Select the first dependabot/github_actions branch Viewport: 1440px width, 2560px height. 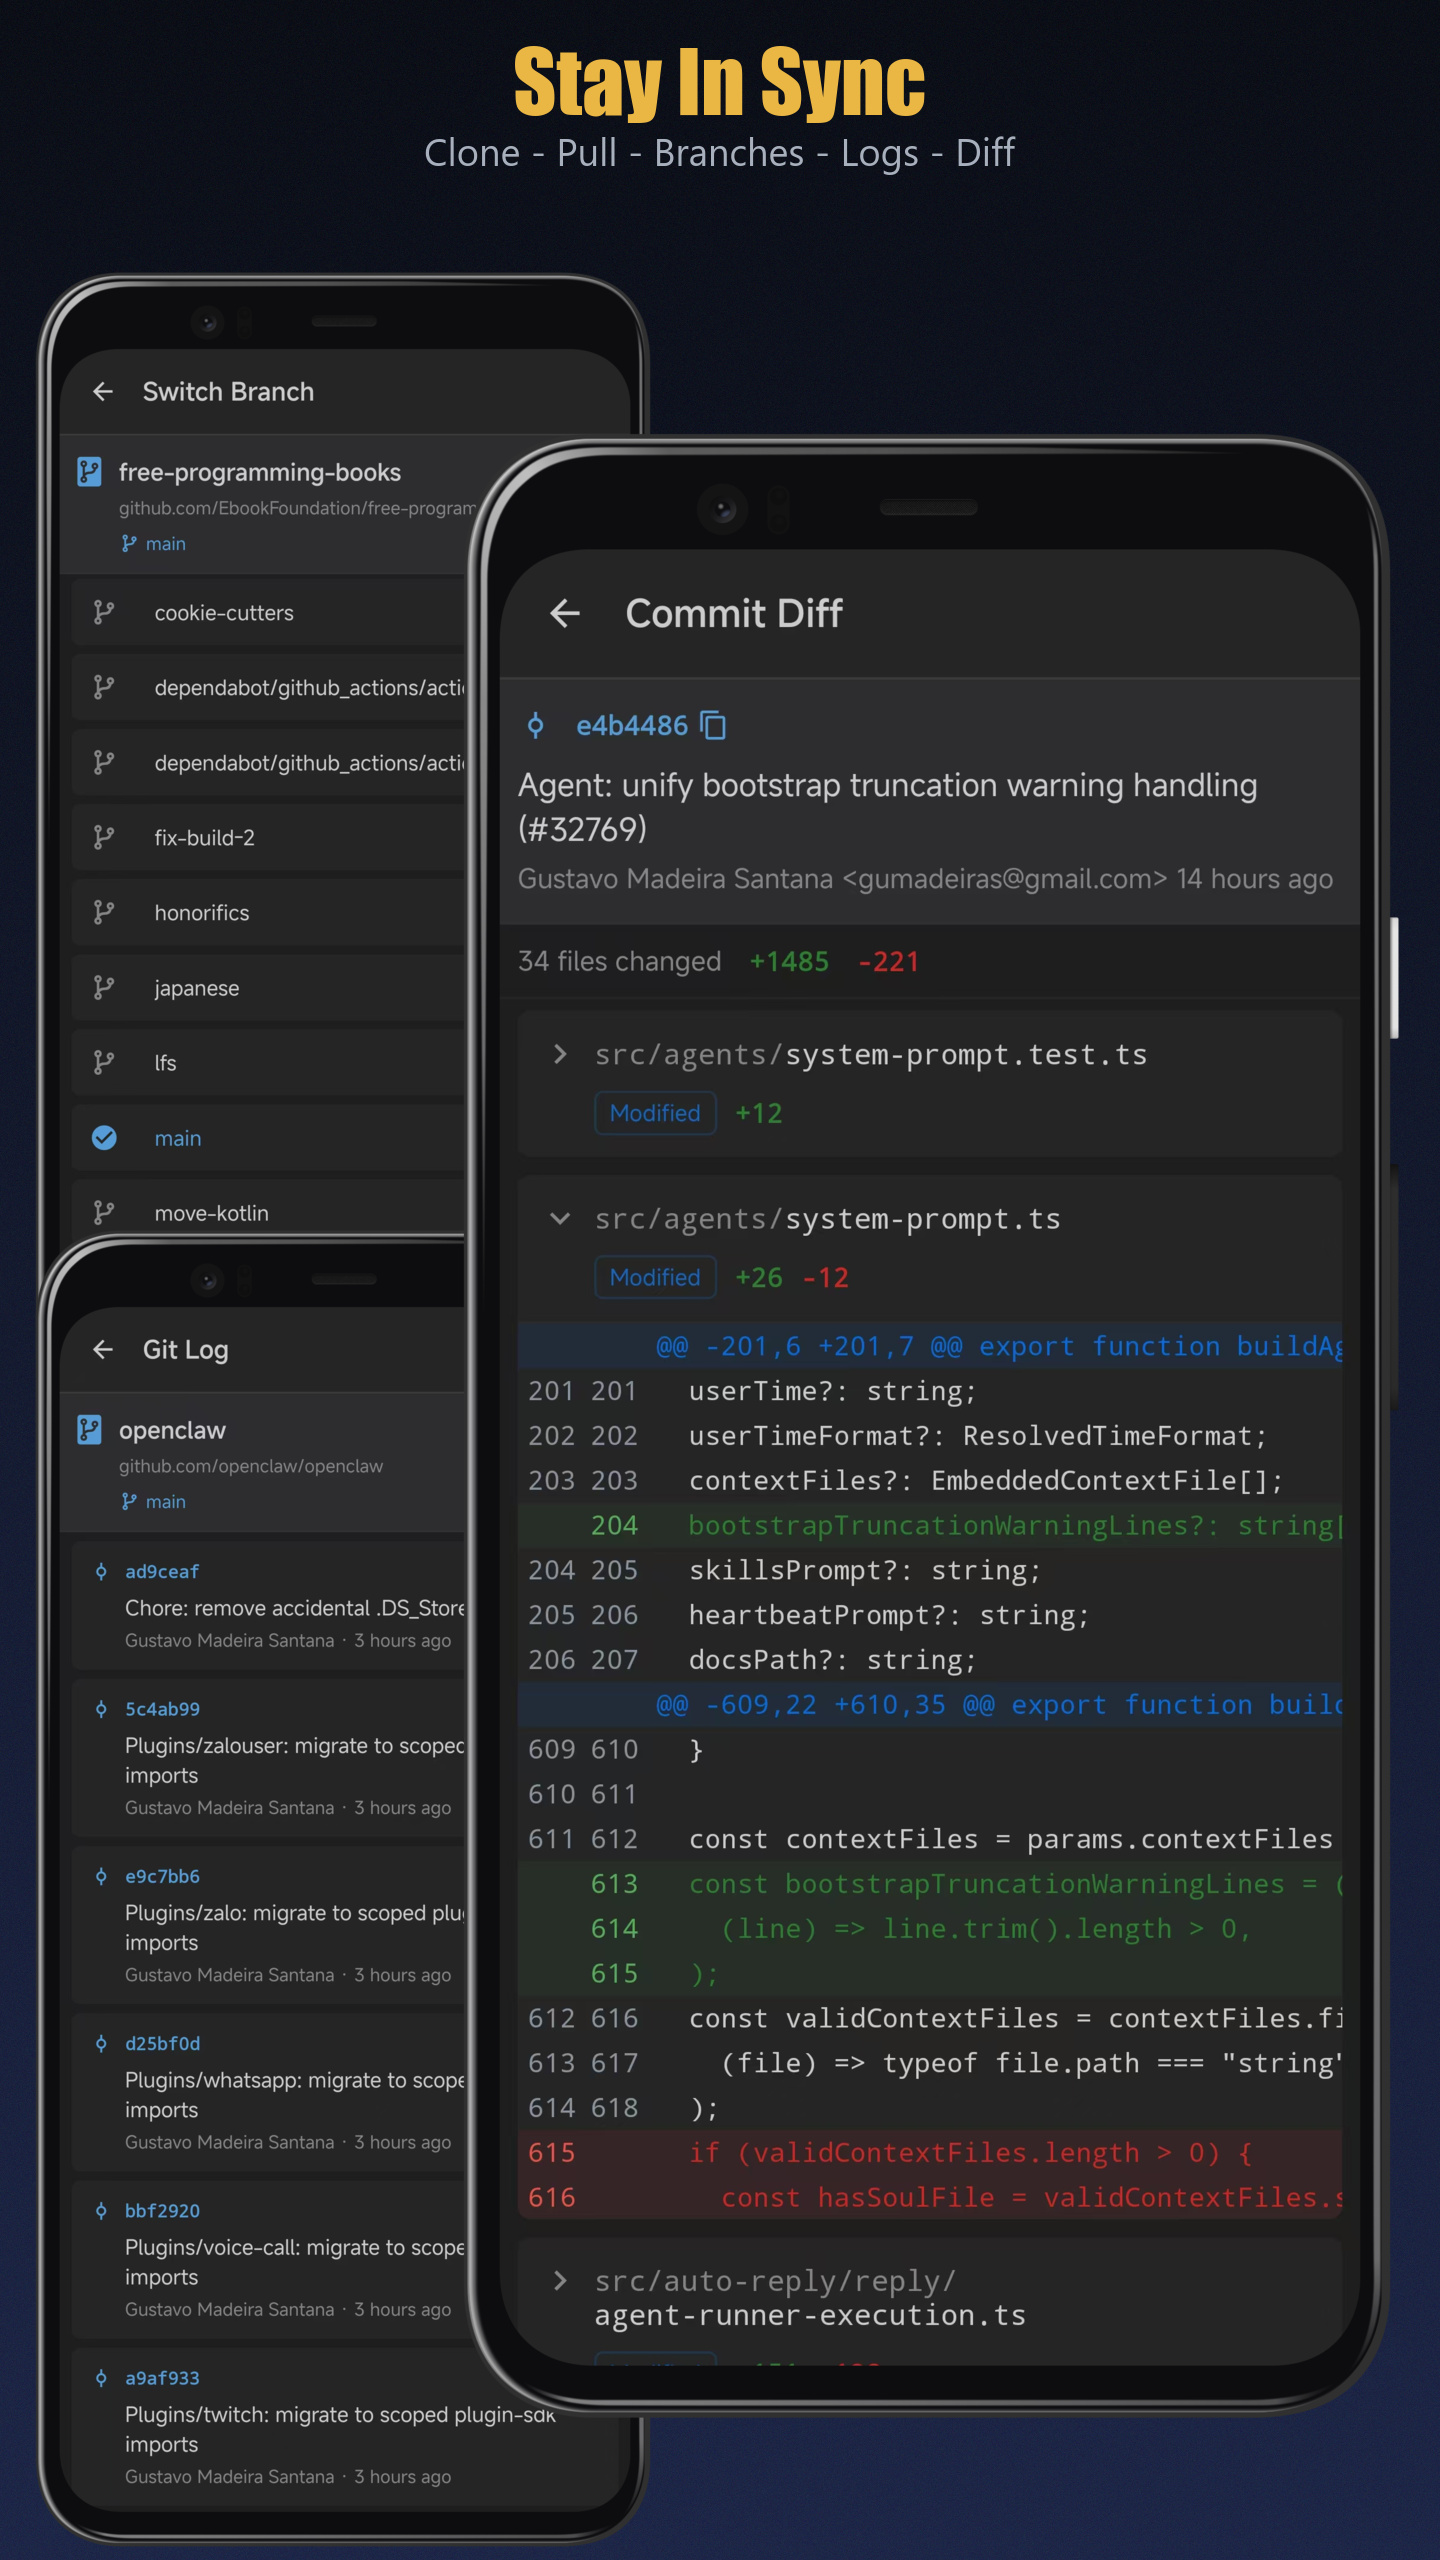click(270, 687)
